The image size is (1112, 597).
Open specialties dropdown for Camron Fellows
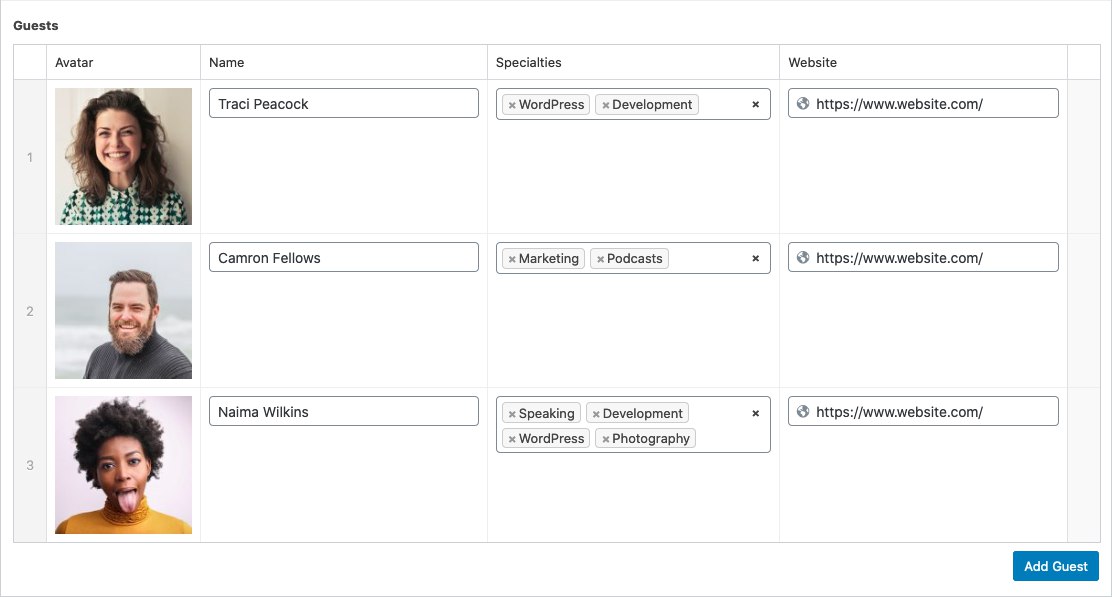[708, 258]
